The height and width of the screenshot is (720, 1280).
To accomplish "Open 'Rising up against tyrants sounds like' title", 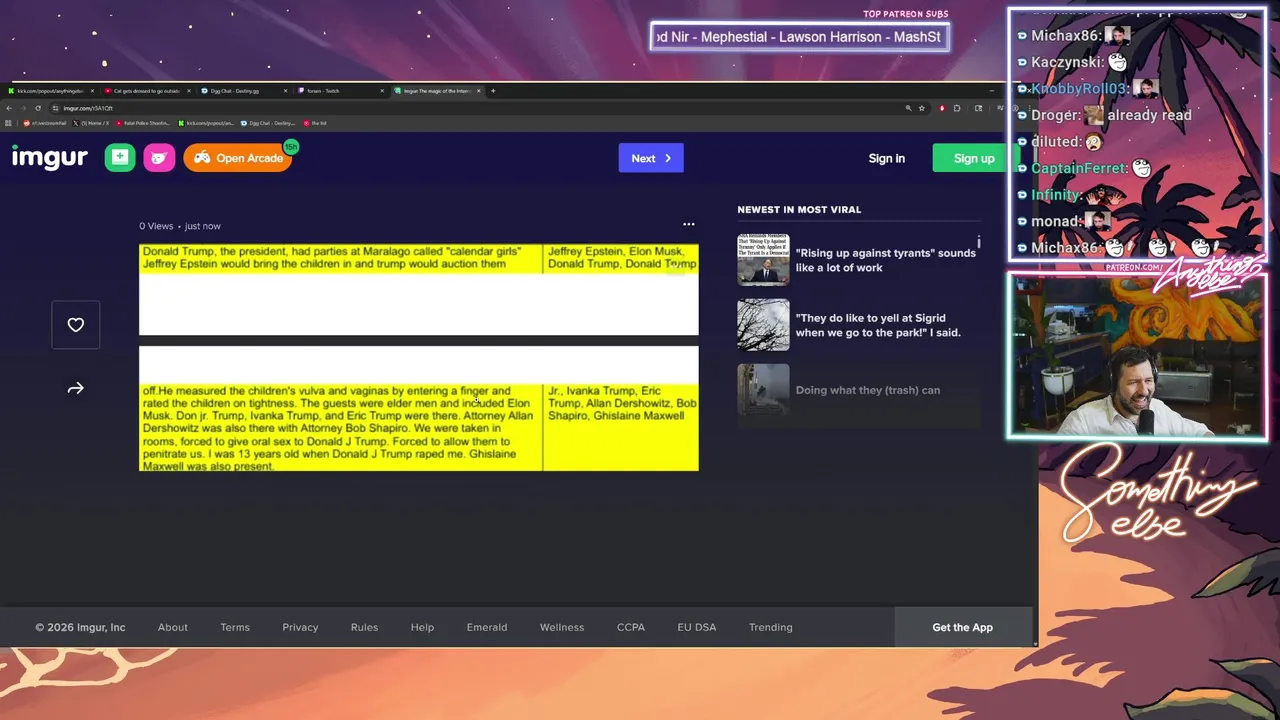I will coord(885,260).
